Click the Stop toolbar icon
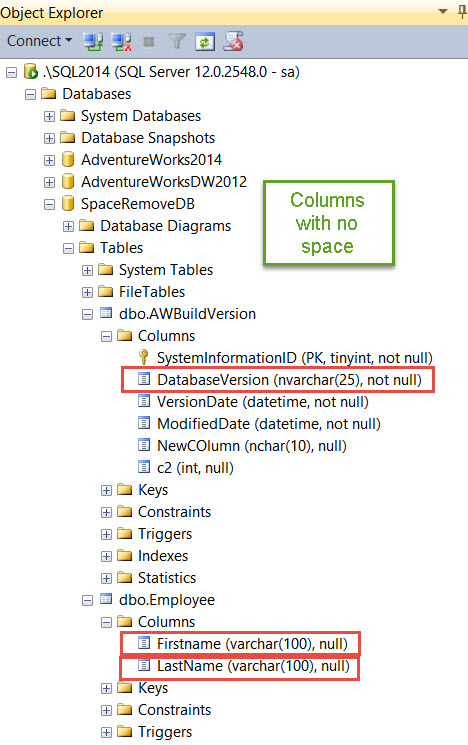This screenshot has height=745, width=468. pos(149,42)
